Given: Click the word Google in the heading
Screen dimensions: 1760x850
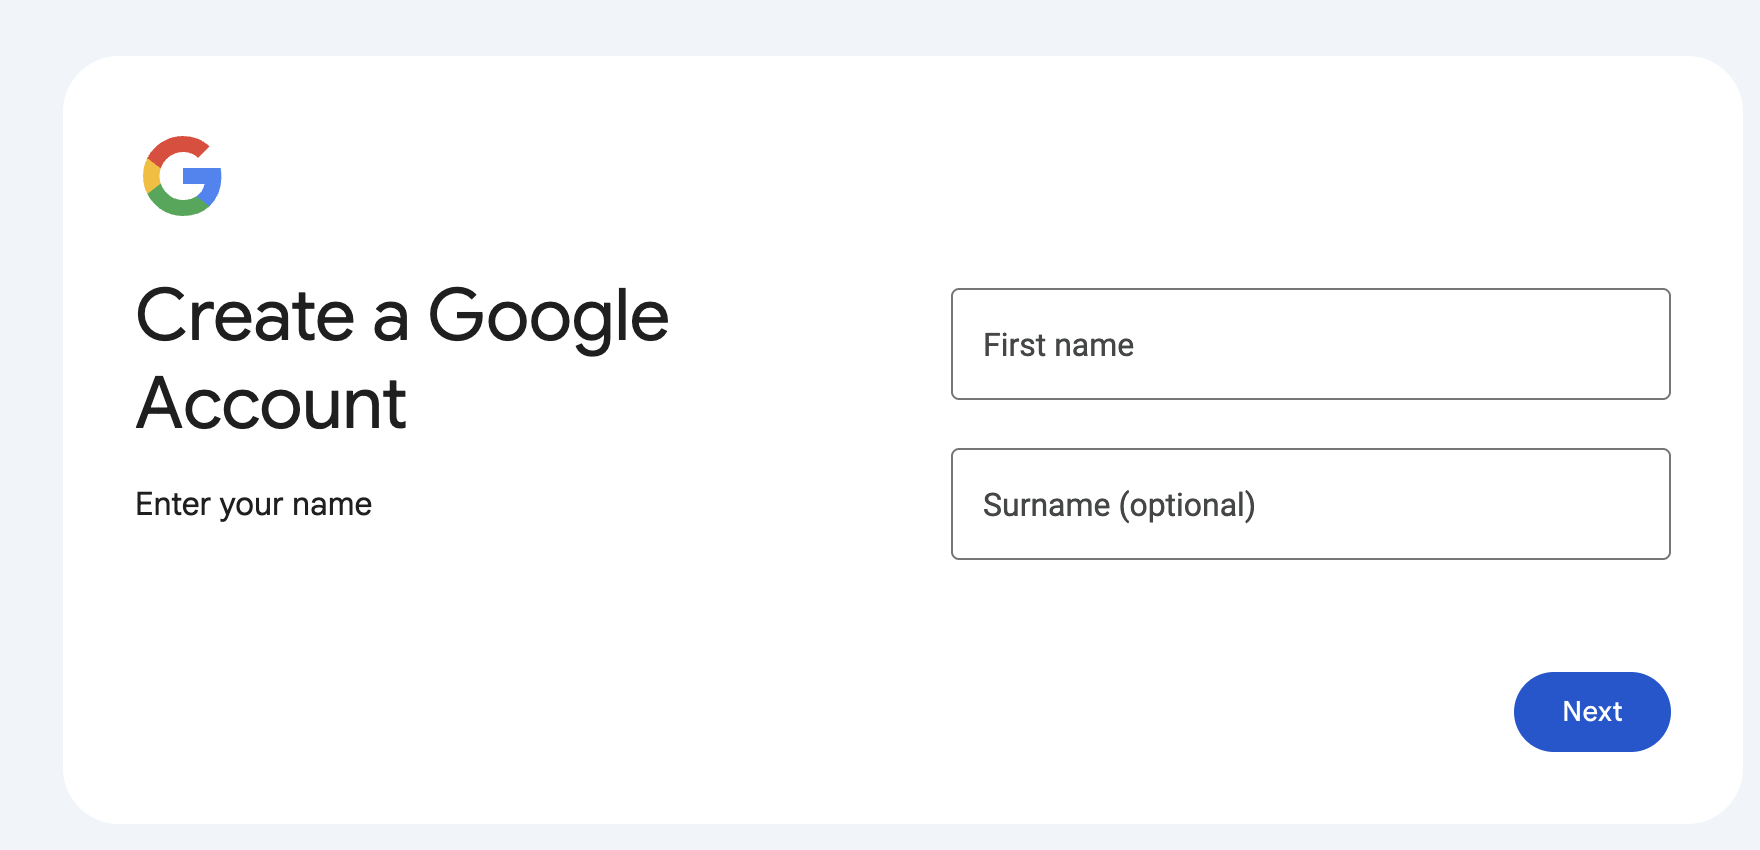Looking at the screenshot, I should point(548,318).
